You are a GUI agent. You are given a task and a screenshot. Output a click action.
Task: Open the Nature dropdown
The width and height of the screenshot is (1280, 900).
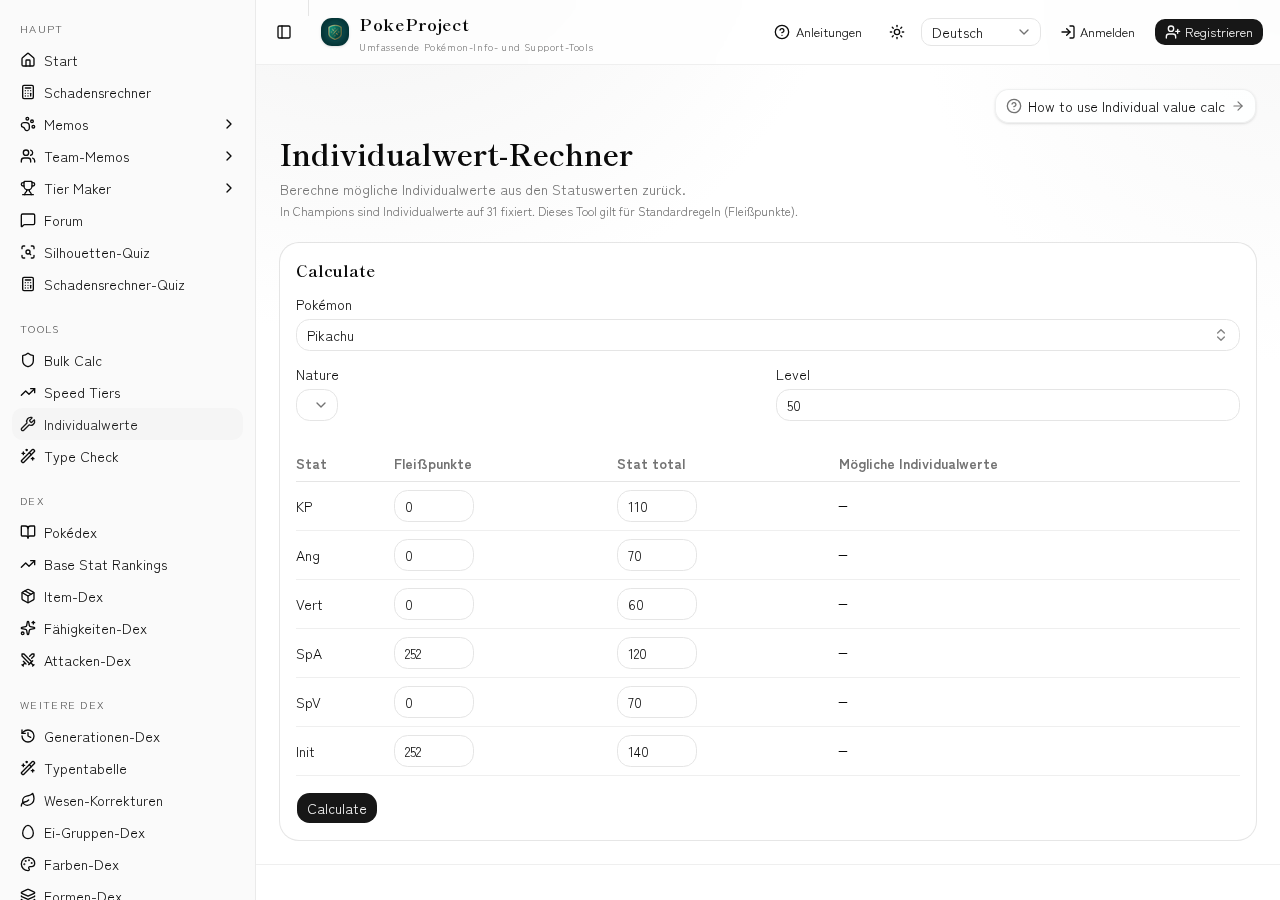pos(317,405)
